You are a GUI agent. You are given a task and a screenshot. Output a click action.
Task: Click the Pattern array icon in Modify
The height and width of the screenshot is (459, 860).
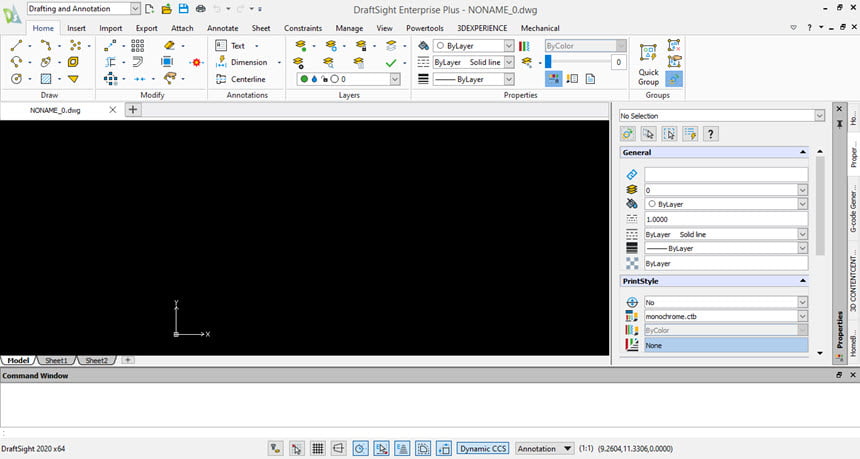click(138, 46)
